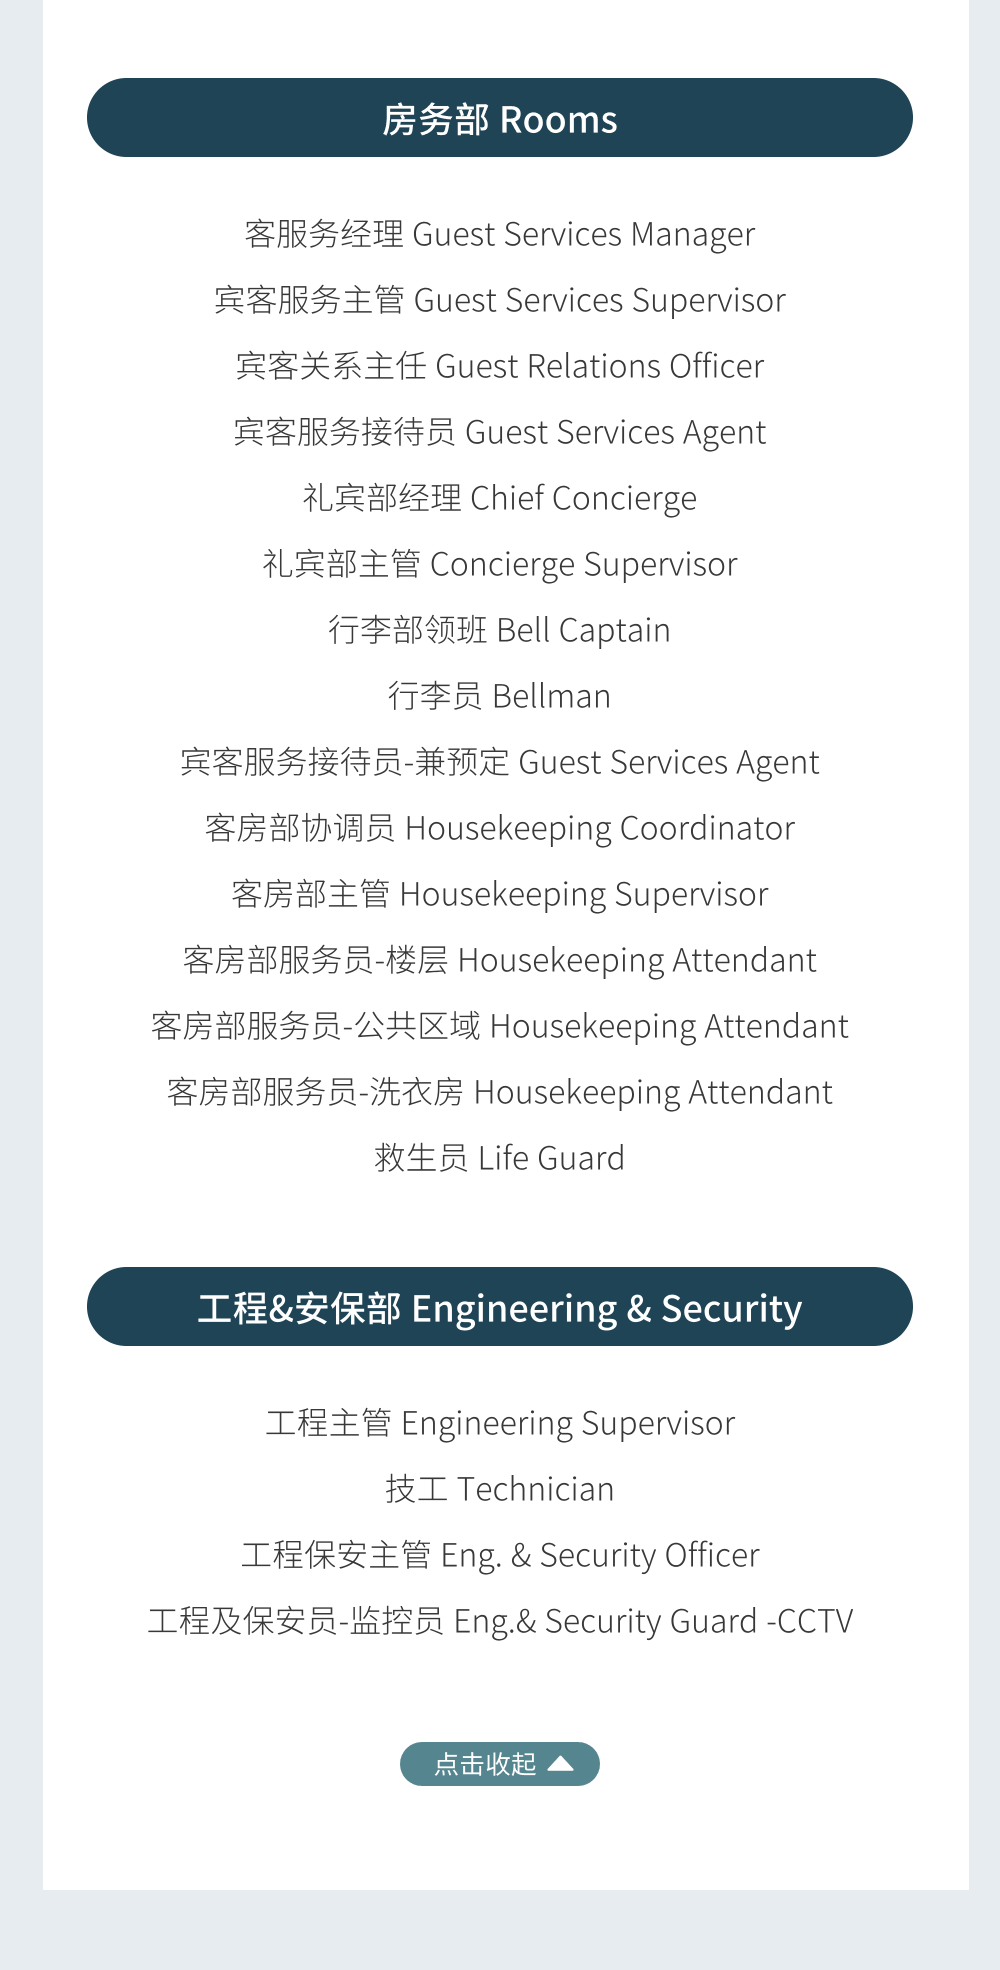Screen dimensions: 1000x1970
Task: Select the 技工 Technician job entry
Action: [500, 1490]
